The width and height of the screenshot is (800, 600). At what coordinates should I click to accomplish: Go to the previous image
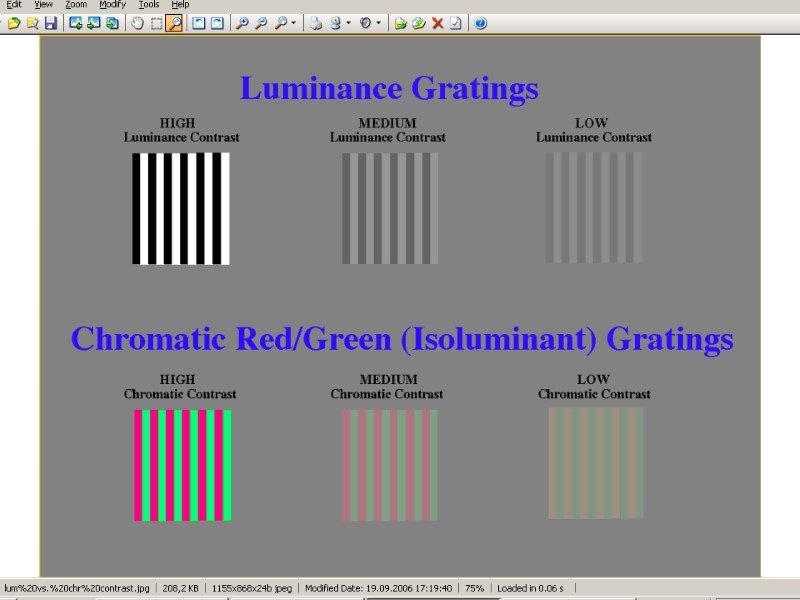(x=76, y=23)
